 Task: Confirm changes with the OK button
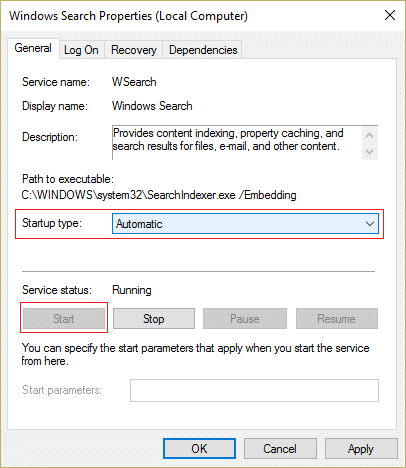[x=199, y=449]
